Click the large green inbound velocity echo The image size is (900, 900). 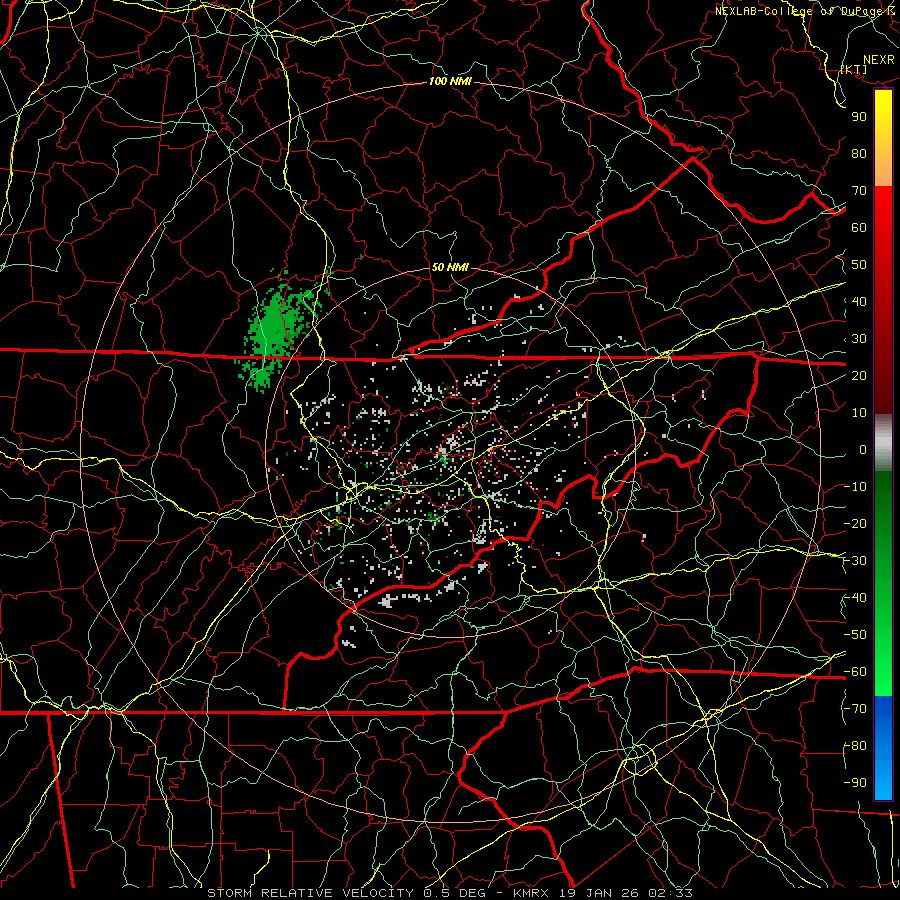[x=276, y=330]
